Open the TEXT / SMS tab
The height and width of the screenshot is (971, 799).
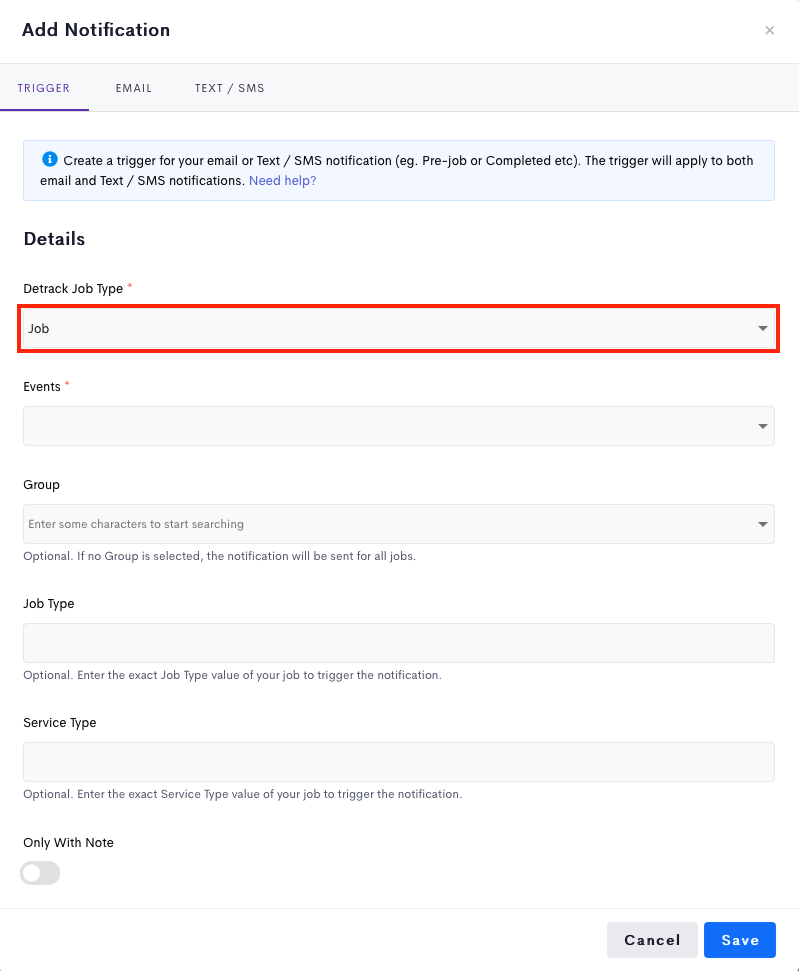229,88
